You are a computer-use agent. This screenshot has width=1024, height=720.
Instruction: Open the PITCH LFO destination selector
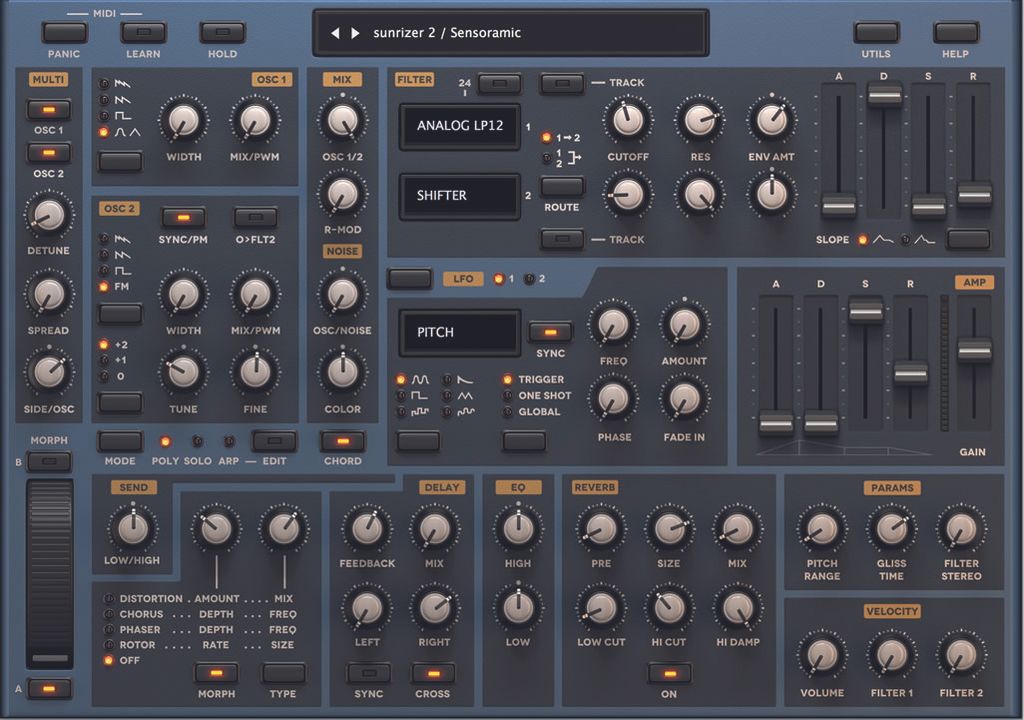458,331
